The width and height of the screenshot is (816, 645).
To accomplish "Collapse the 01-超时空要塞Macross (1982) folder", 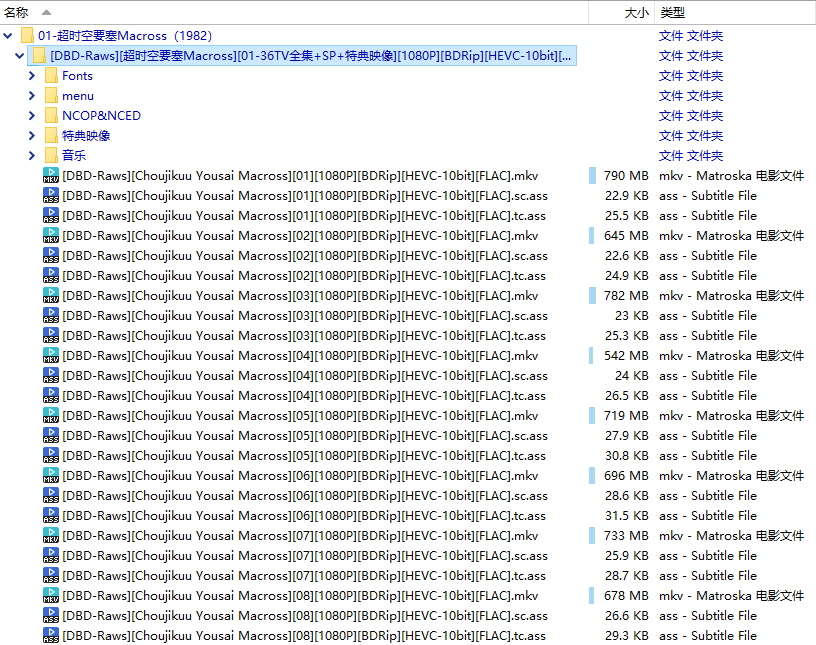I will coord(8,36).
